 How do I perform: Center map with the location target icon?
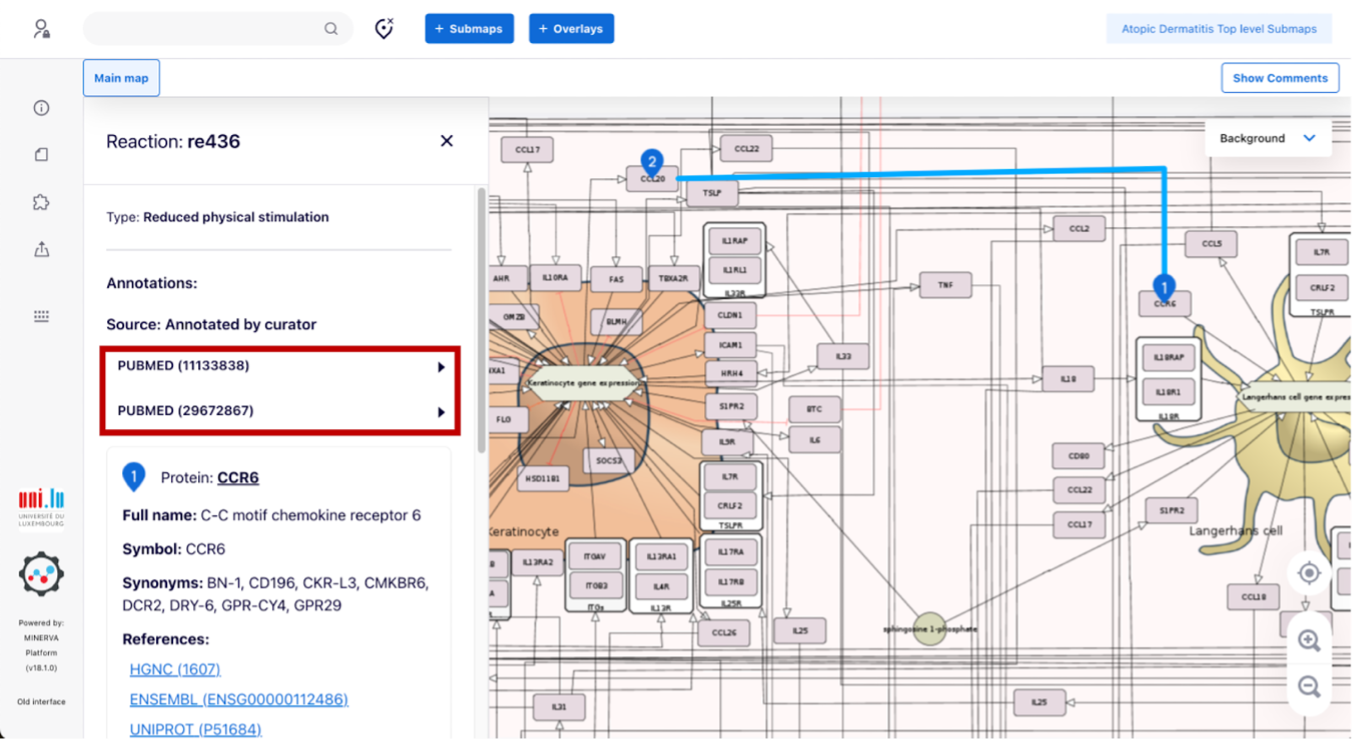click(x=1308, y=574)
